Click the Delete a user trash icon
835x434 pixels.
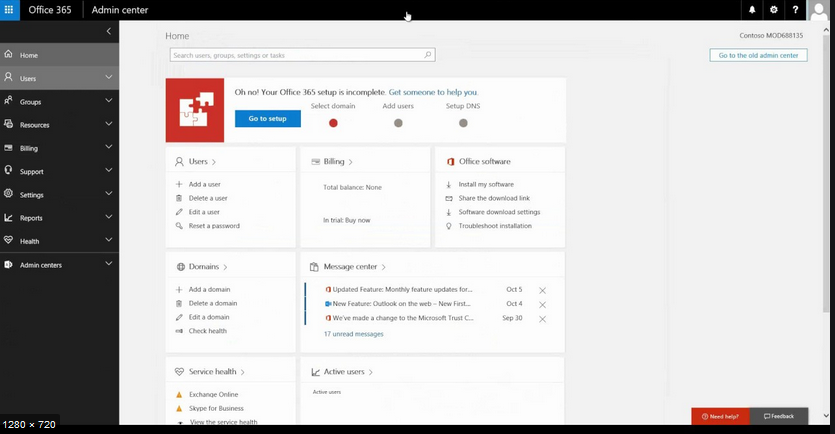coord(179,198)
